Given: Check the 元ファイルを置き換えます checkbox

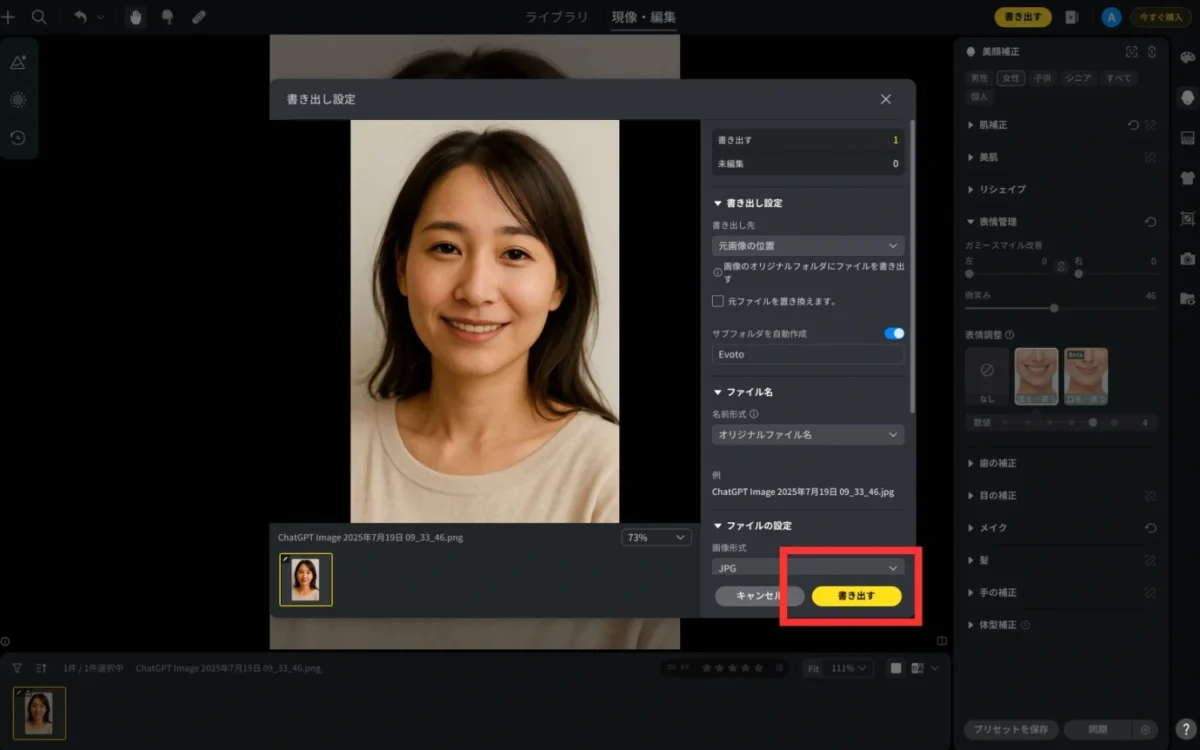Looking at the screenshot, I should 718,300.
